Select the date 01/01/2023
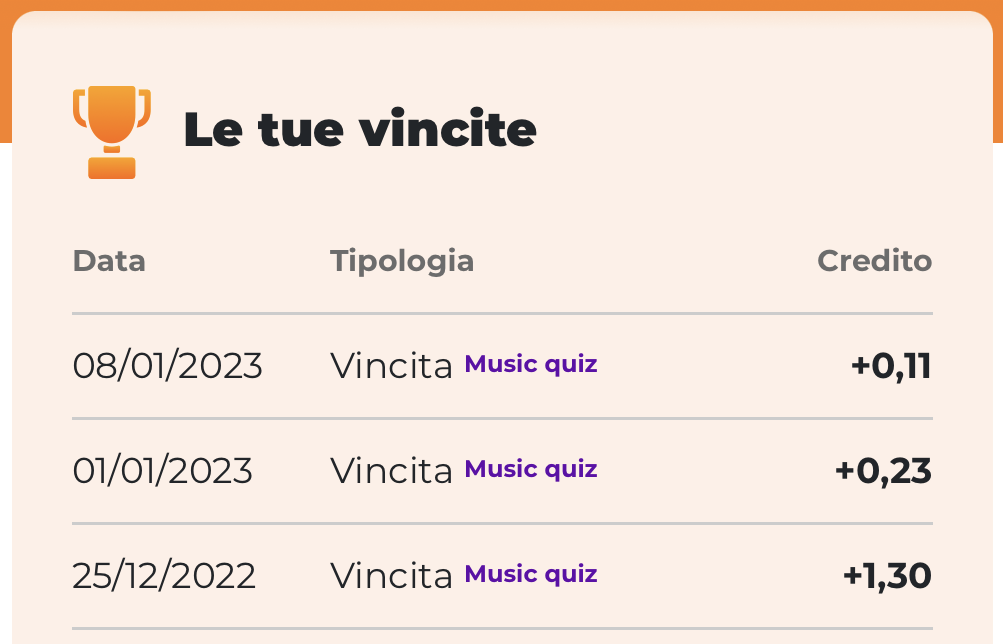The width and height of the screenshot is (1003, 644). click(162, 471)
